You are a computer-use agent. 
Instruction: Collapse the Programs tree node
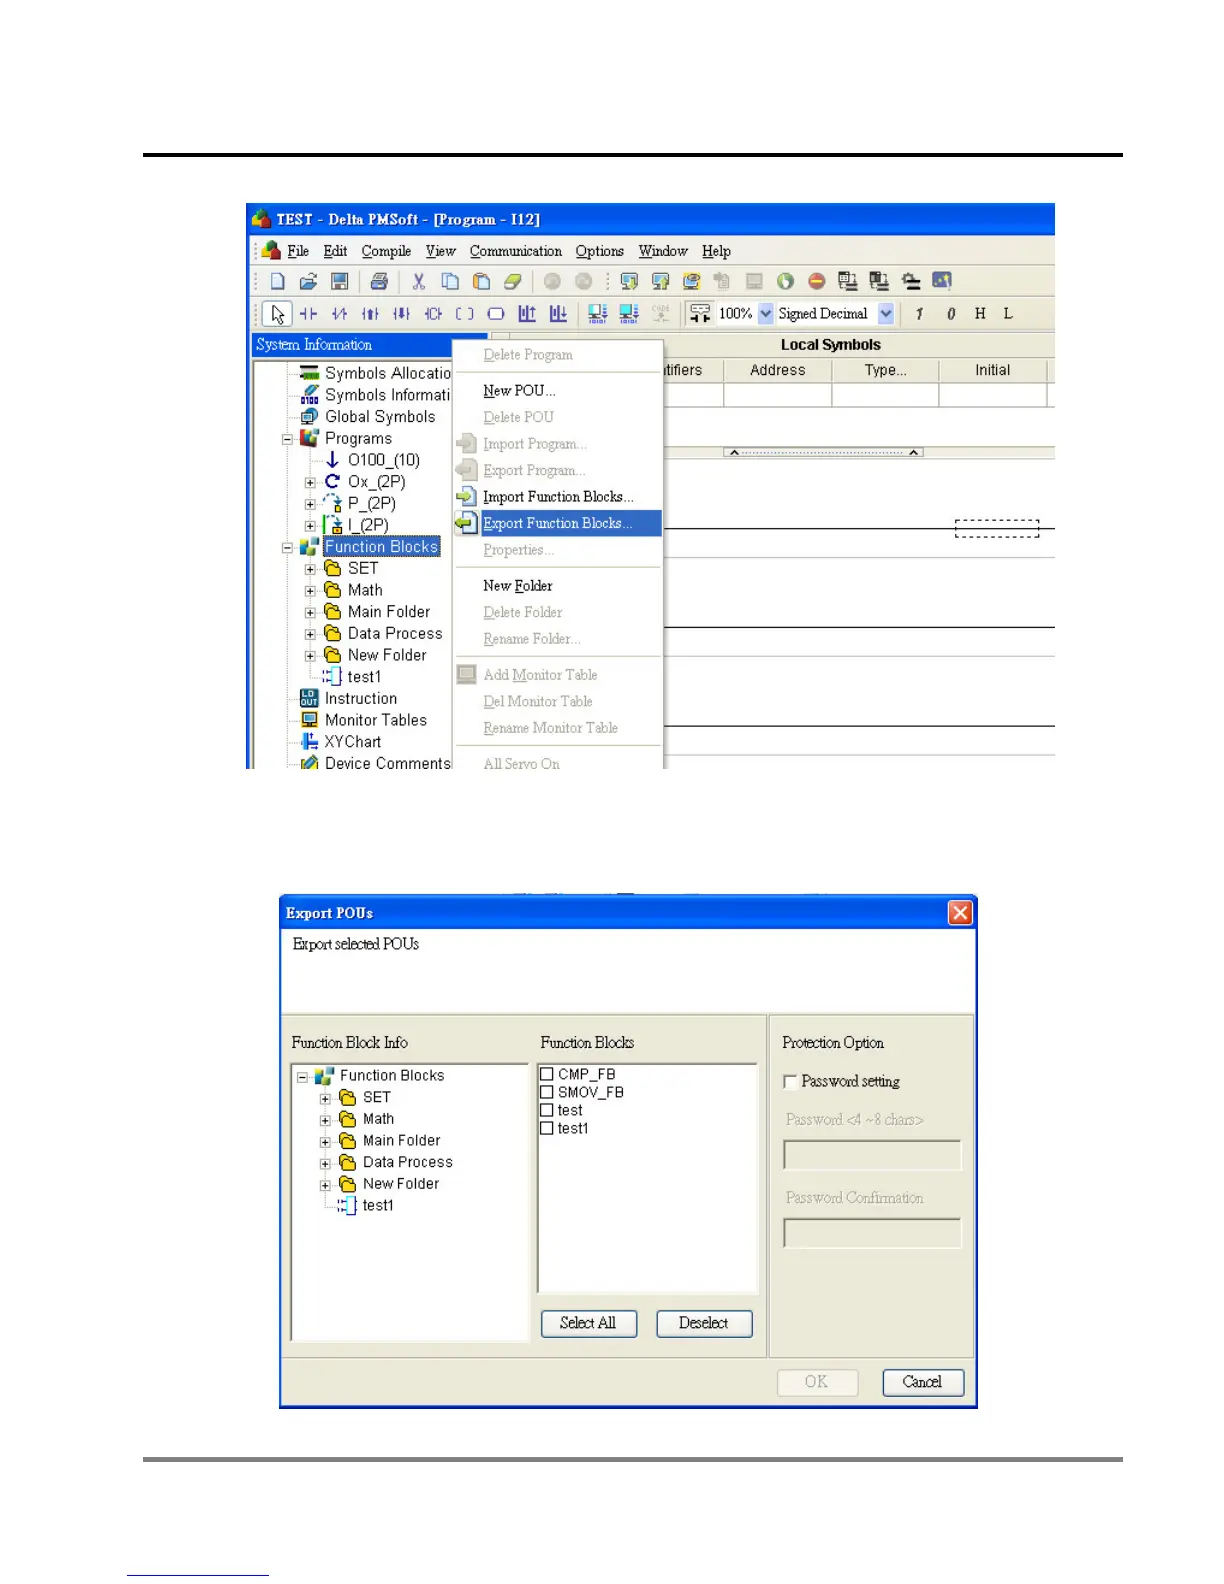tap(287, 439)
